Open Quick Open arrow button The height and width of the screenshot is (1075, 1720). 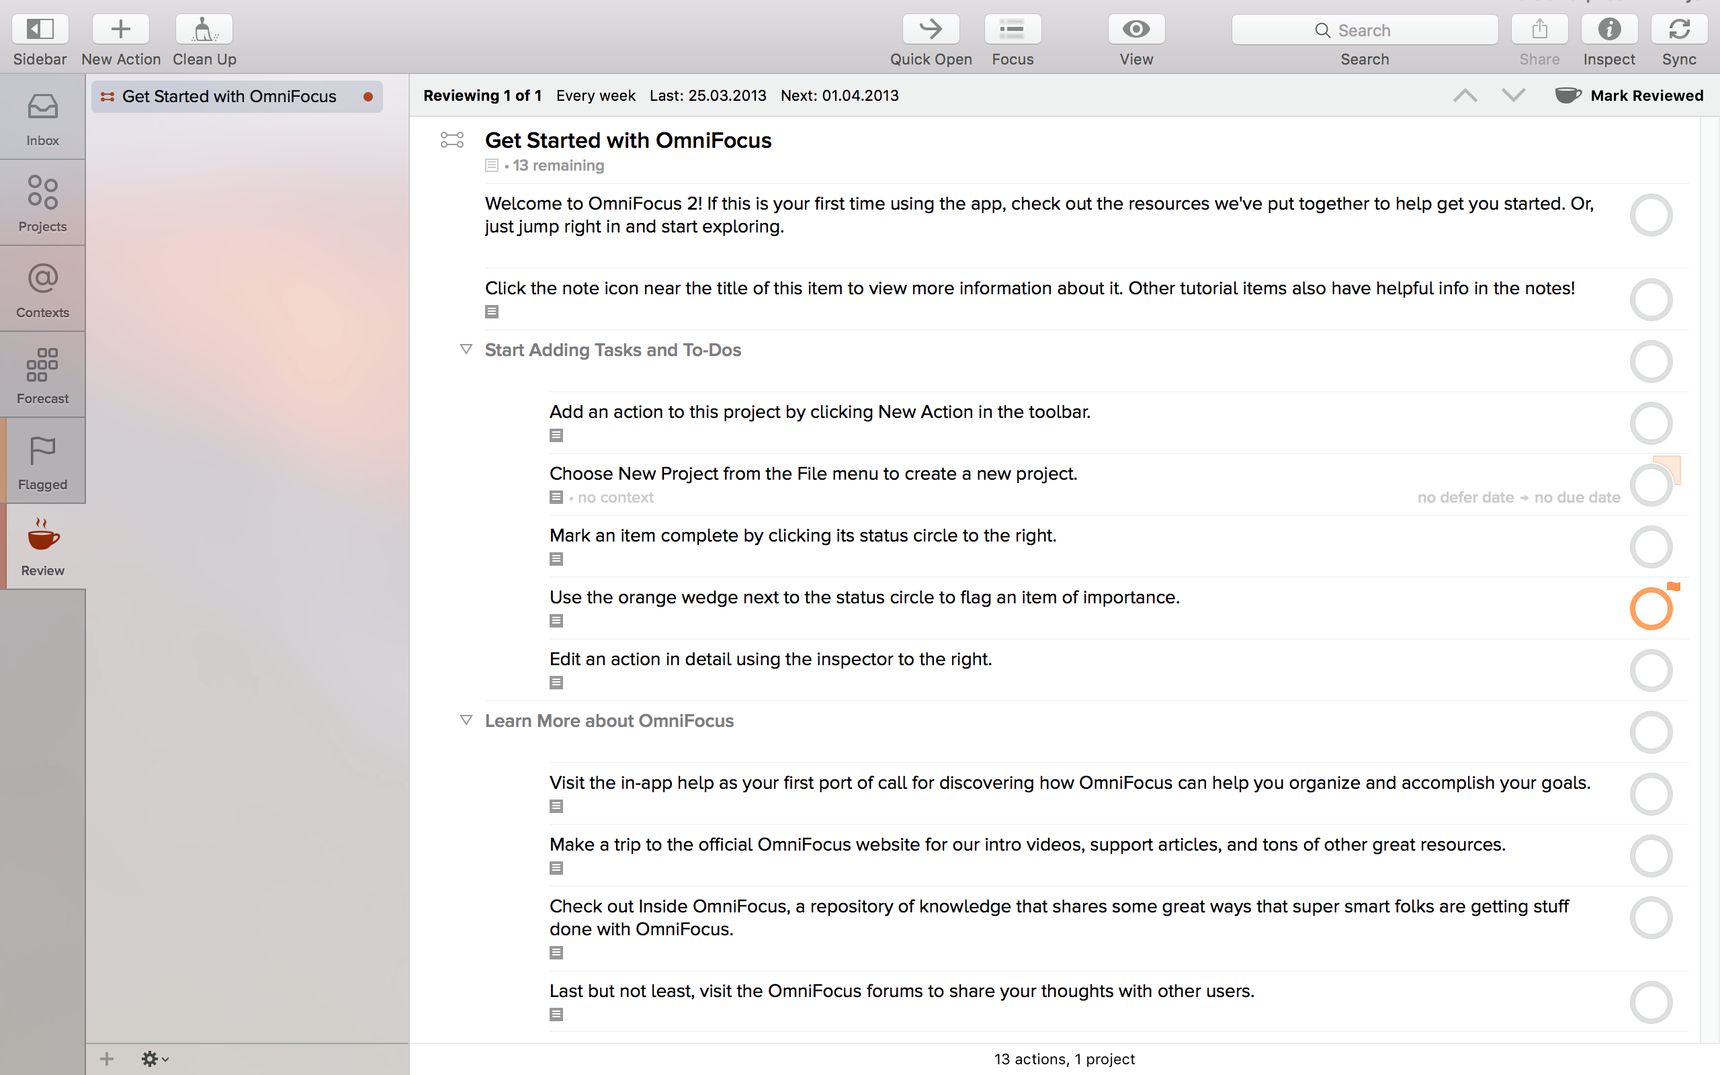coord(931,29)
